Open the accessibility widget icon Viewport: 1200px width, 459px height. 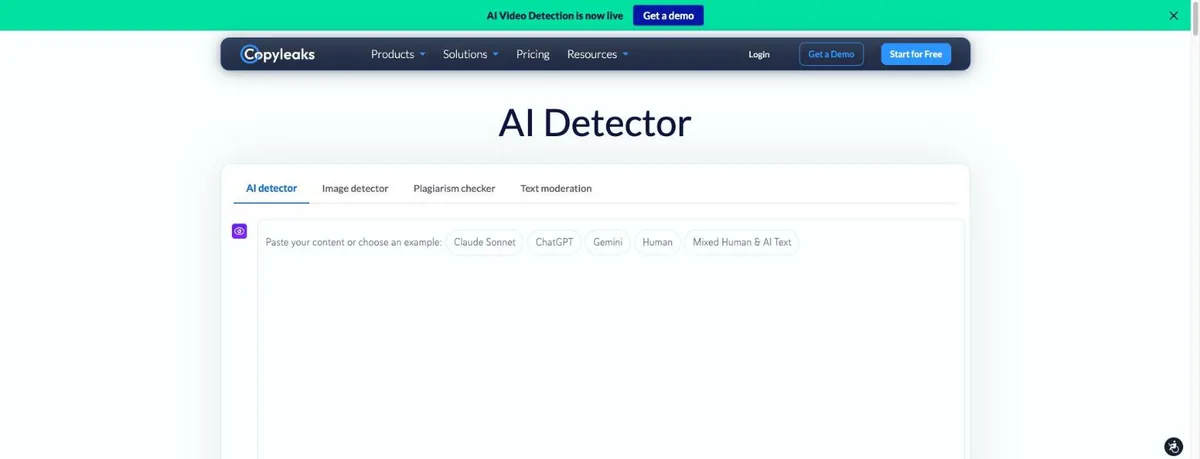pos(1174,446)
